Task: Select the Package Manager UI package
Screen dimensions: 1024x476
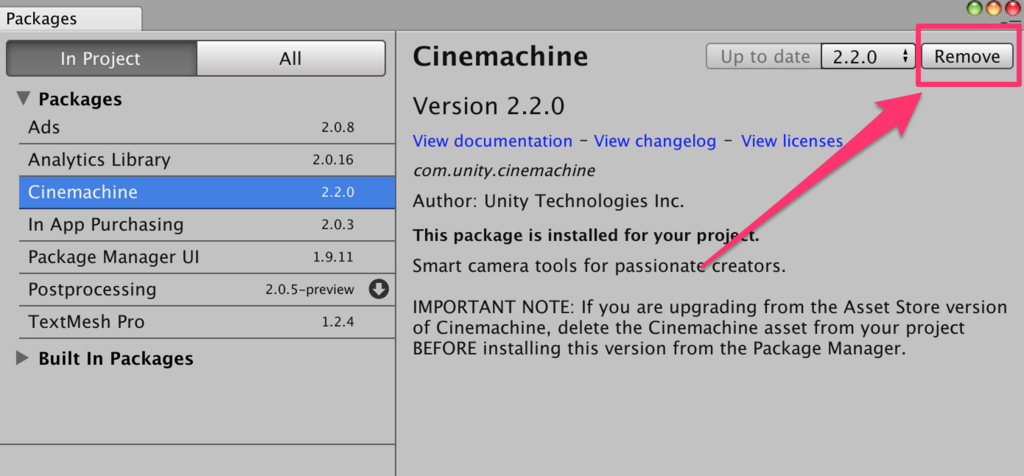Action: [207, 257]
